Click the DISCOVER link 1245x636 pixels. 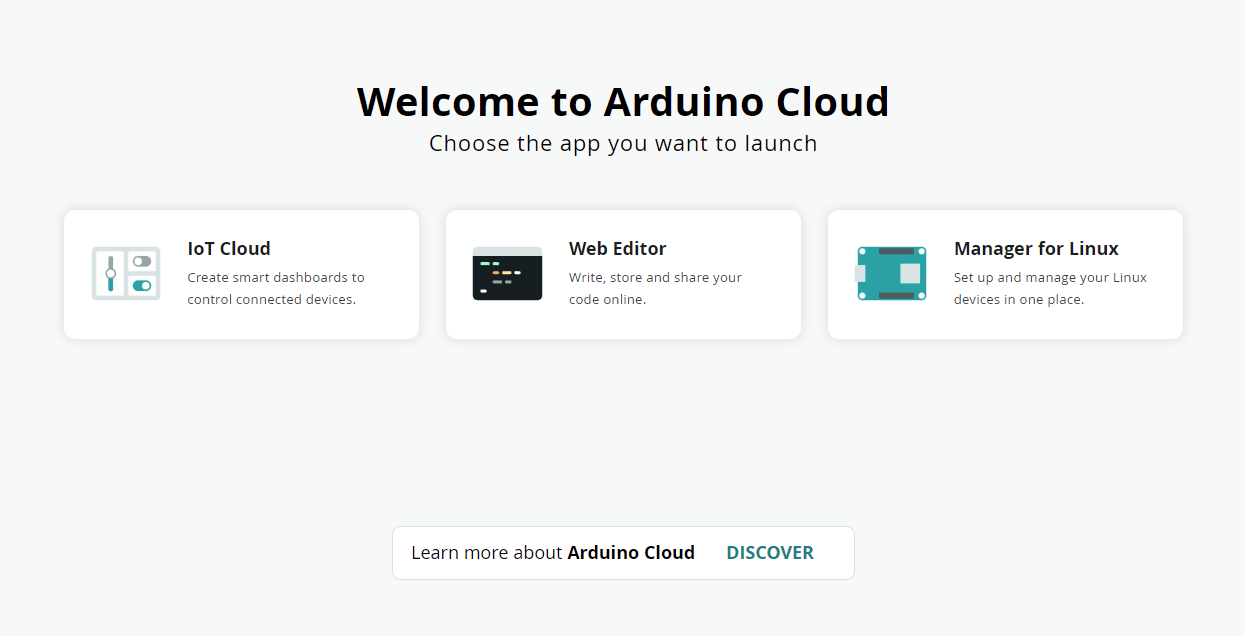click(x=770, y=553)
